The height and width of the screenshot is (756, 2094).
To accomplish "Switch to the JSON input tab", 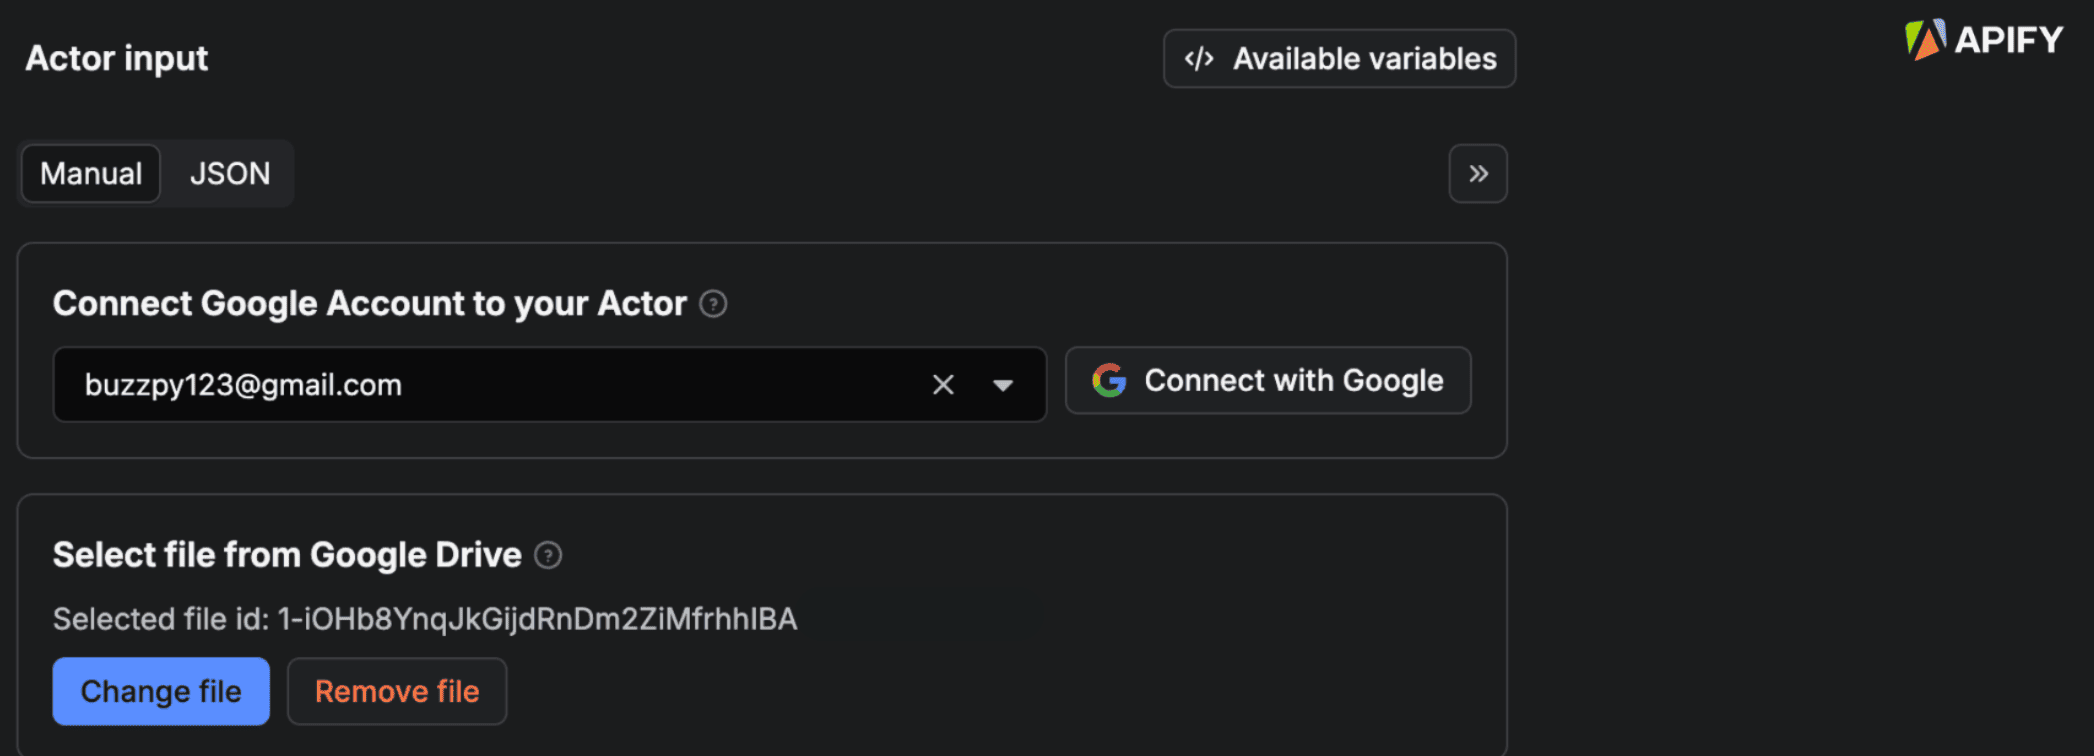I will tap(230, 174).
